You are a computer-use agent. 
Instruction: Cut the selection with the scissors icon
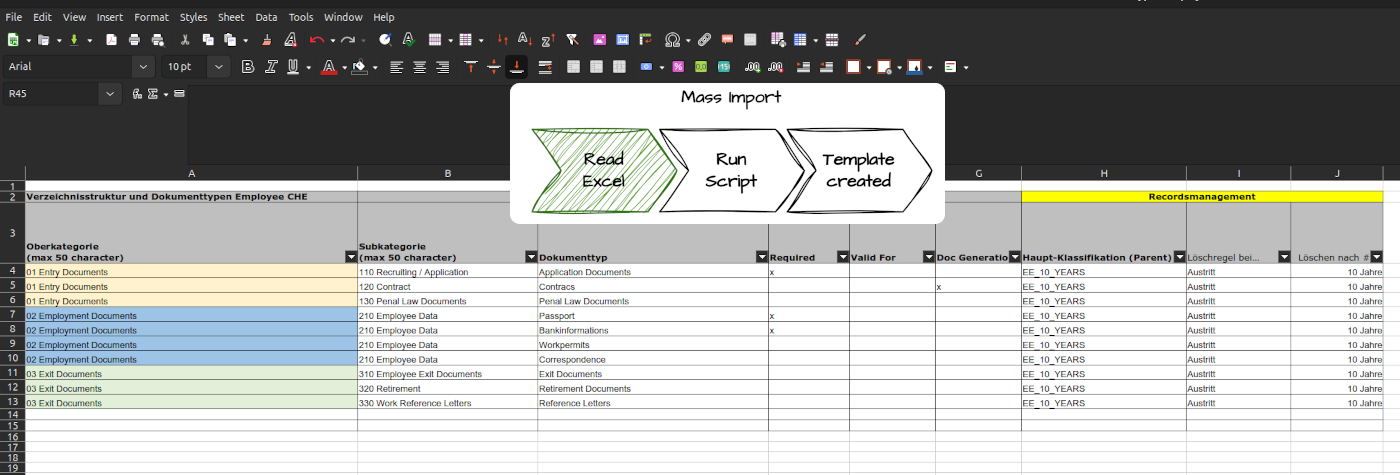185,40
